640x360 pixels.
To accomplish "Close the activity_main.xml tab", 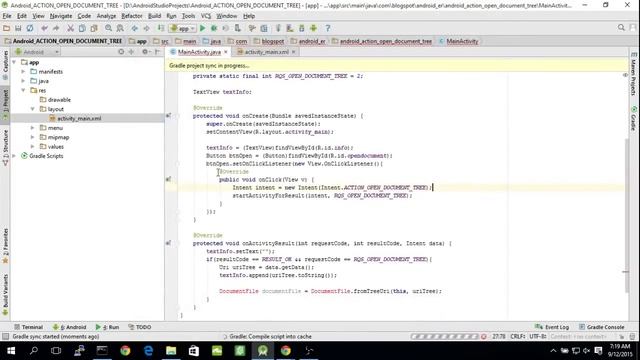I will tap(293, 52).
